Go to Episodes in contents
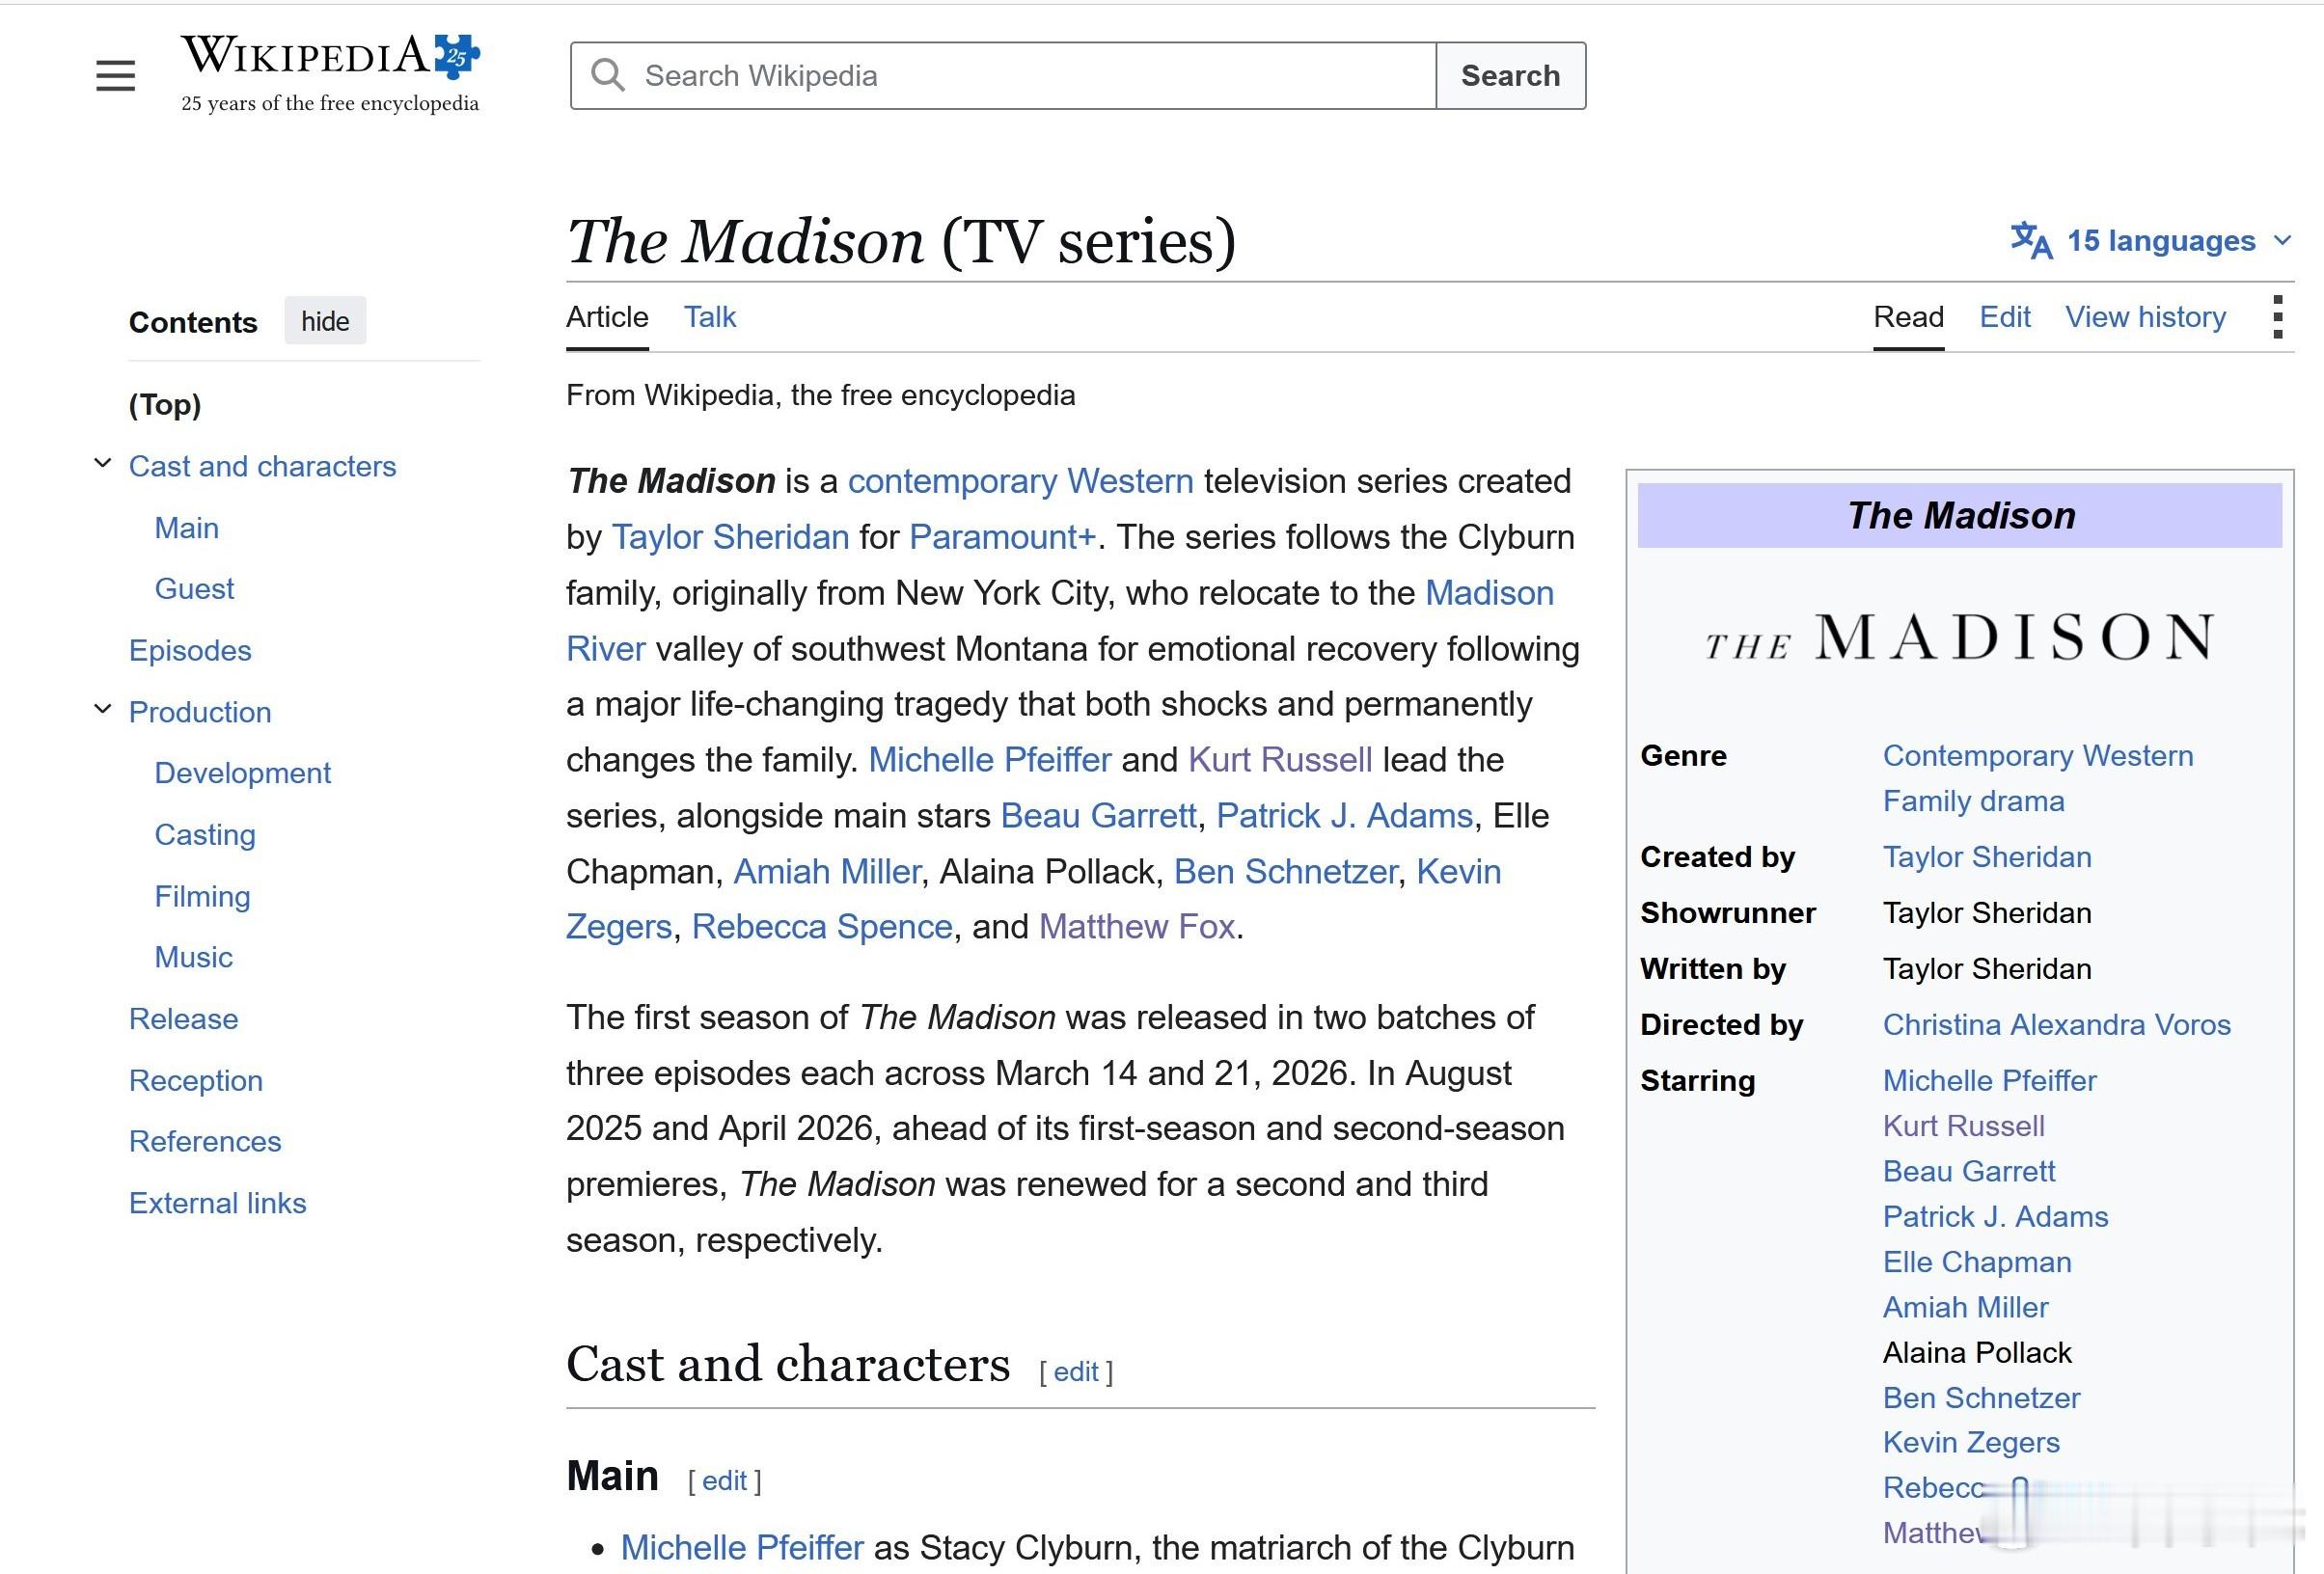 (190, 651)
